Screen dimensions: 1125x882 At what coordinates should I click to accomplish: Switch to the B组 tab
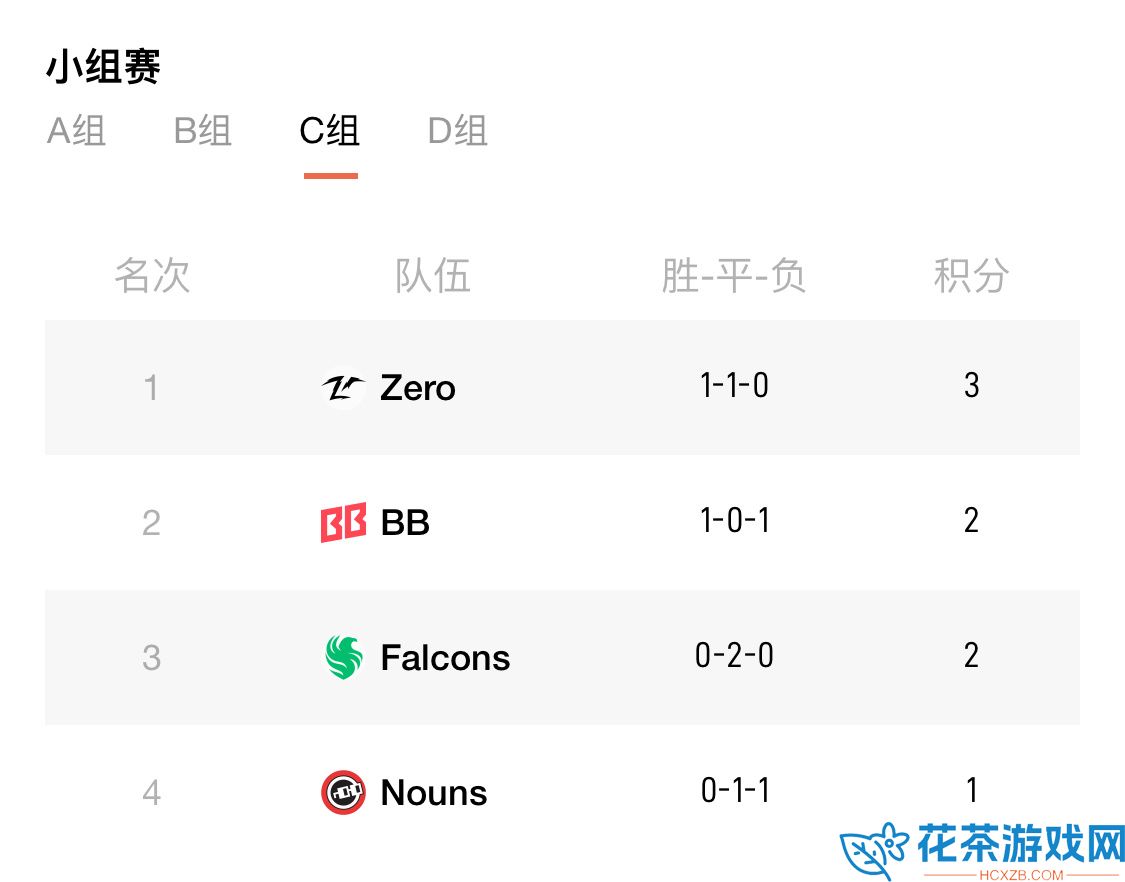click(x=203, y=131)
